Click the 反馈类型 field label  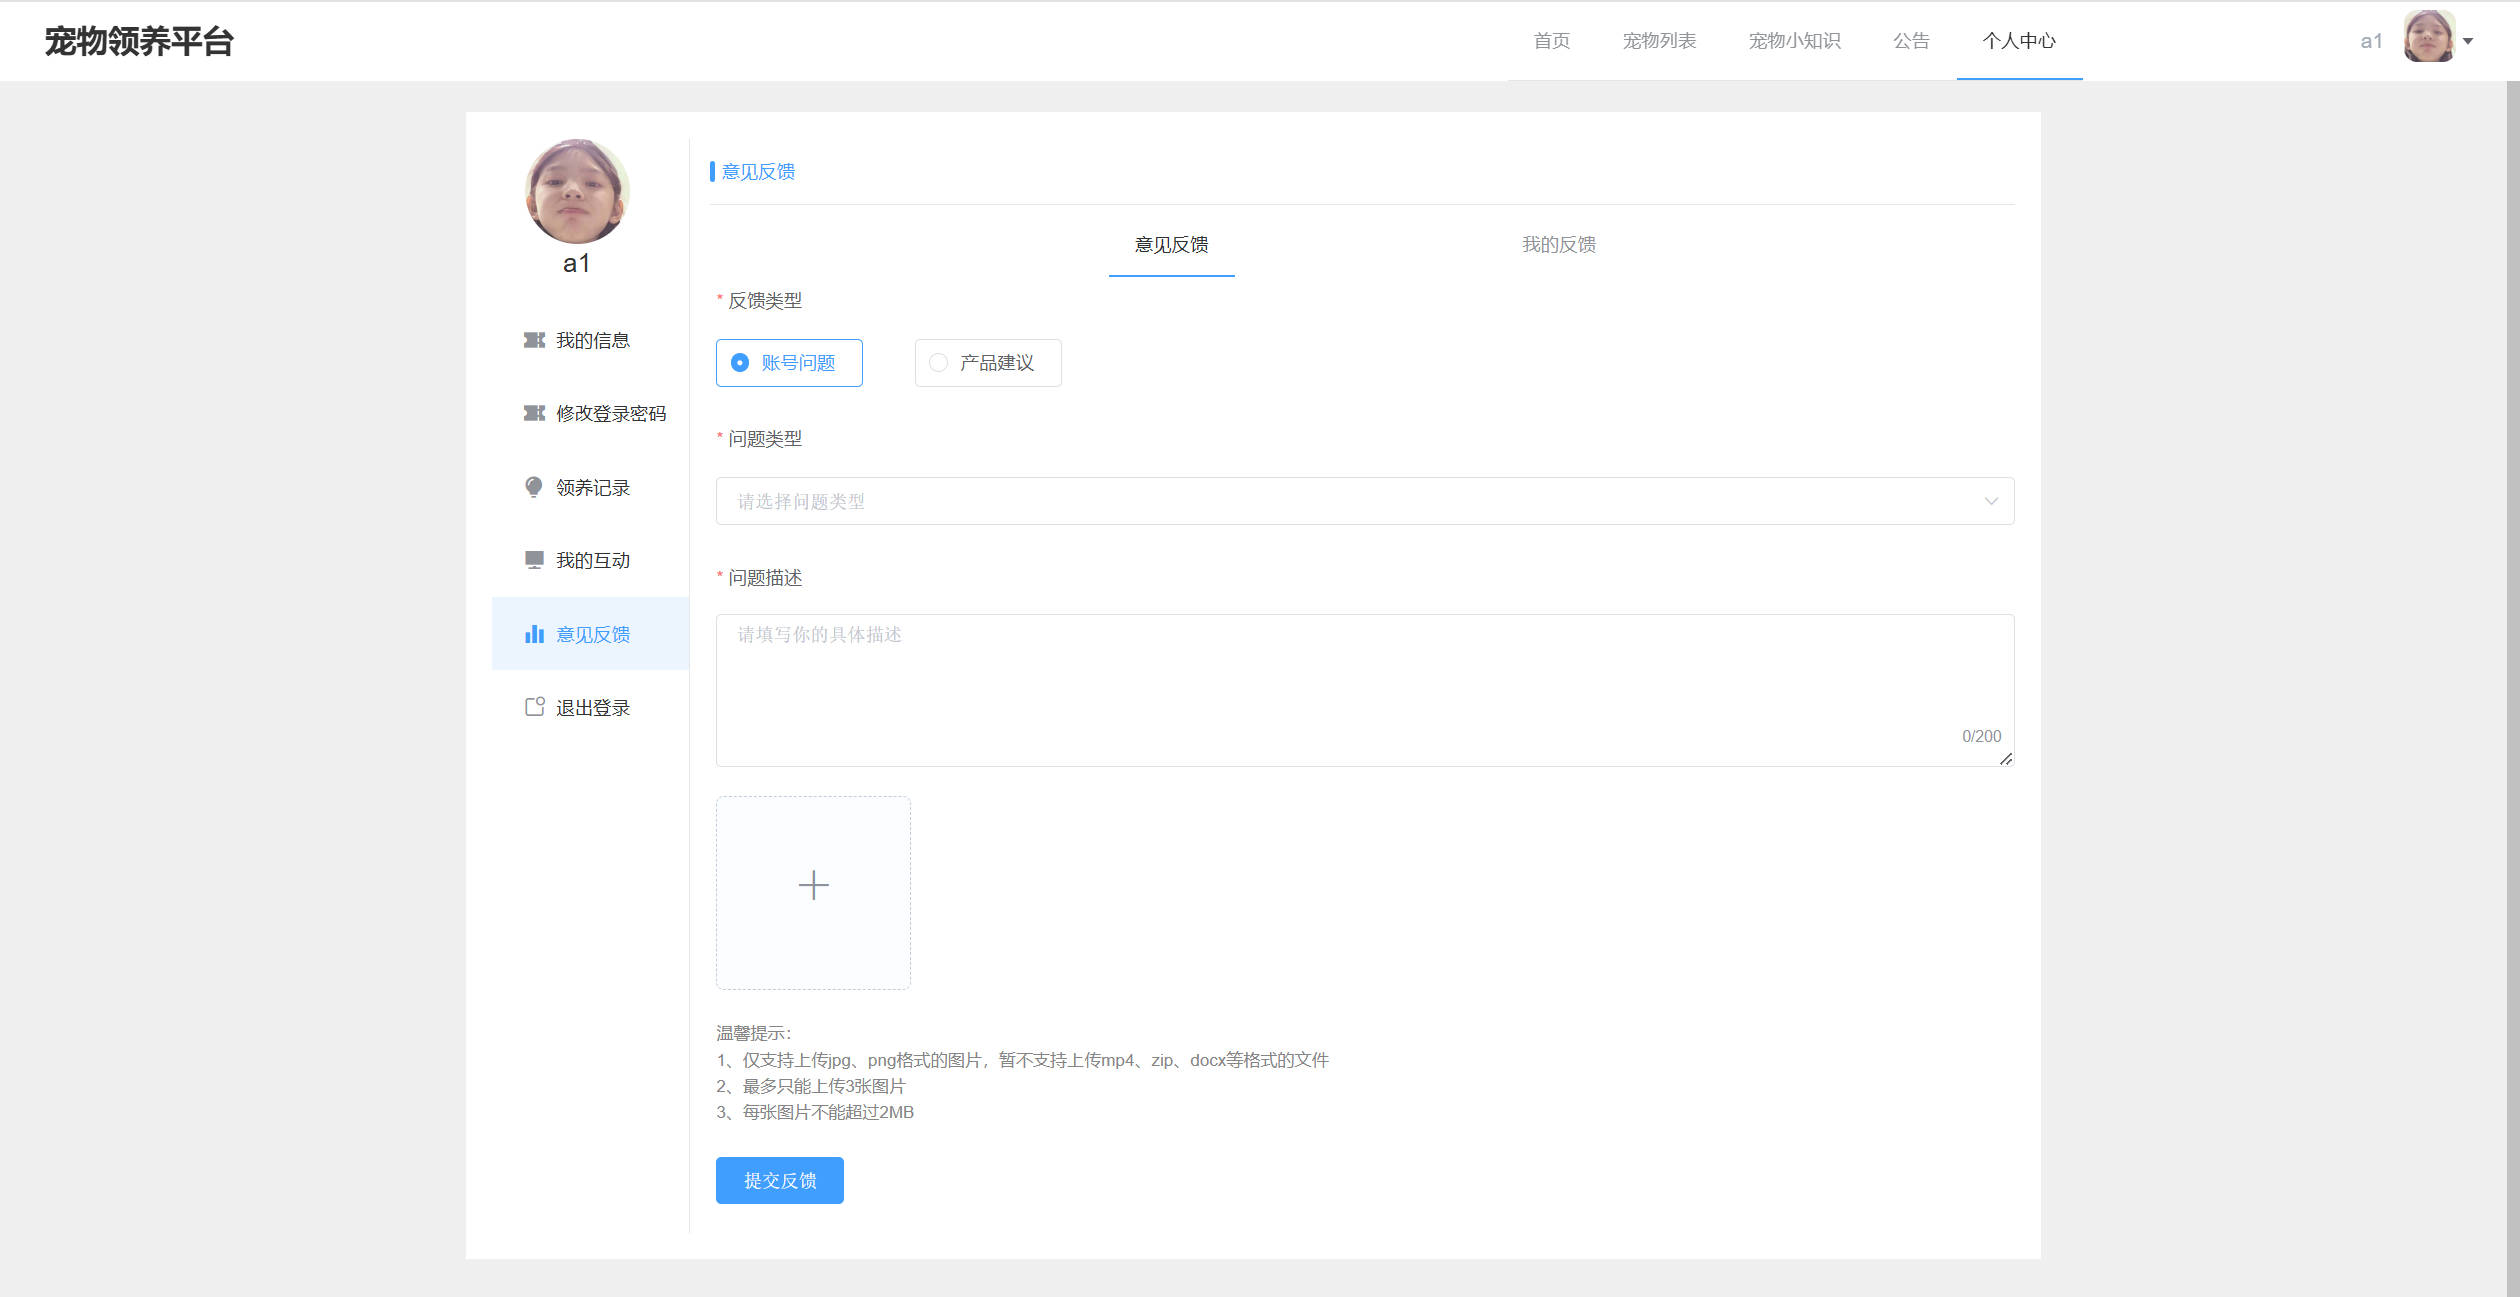point(765,301)
